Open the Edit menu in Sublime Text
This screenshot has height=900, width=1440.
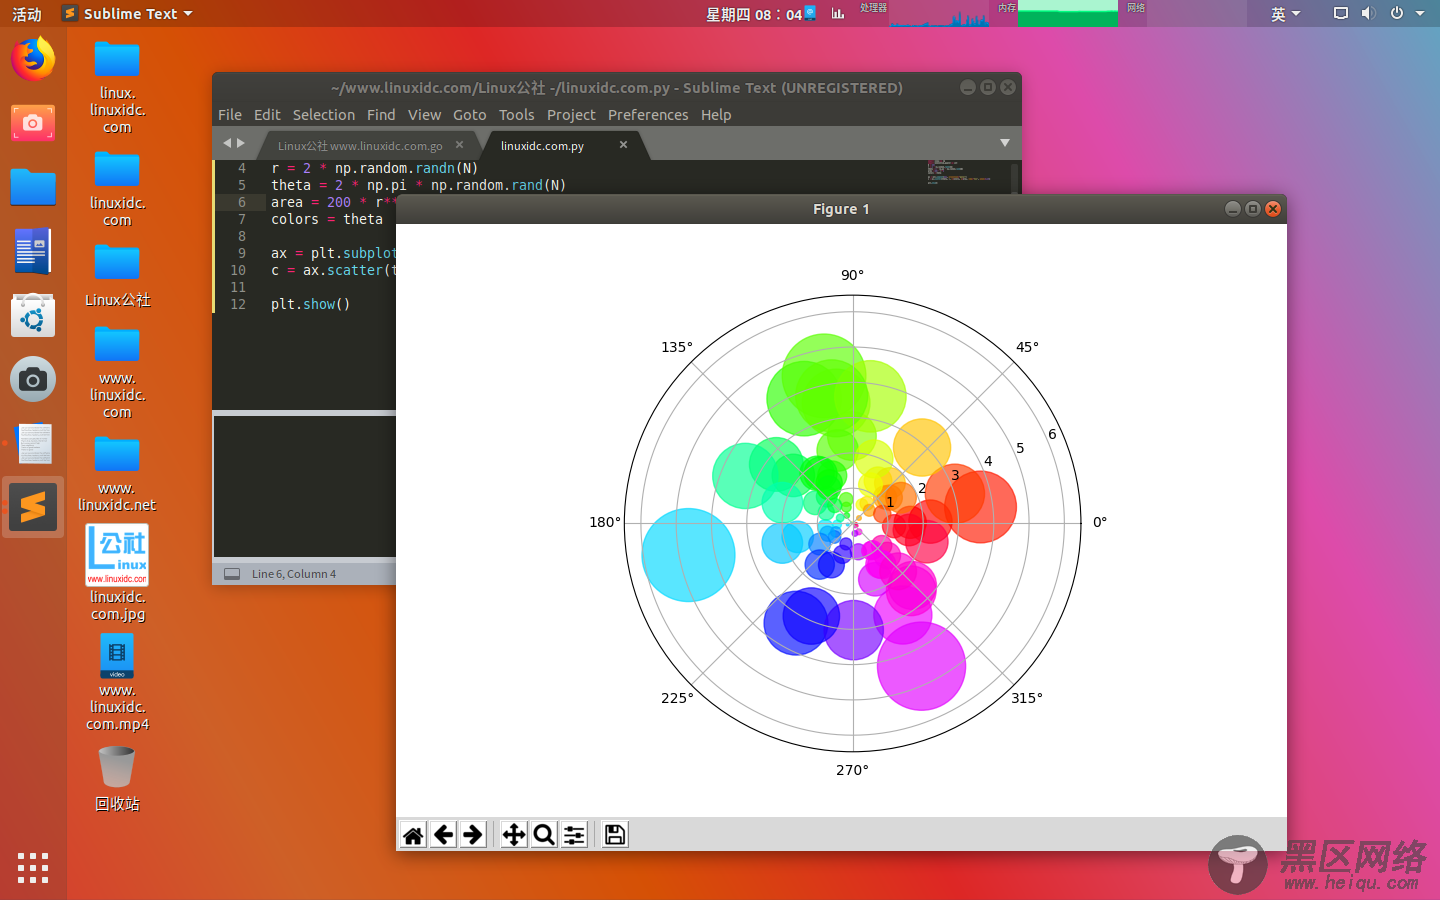coord(267,115)
